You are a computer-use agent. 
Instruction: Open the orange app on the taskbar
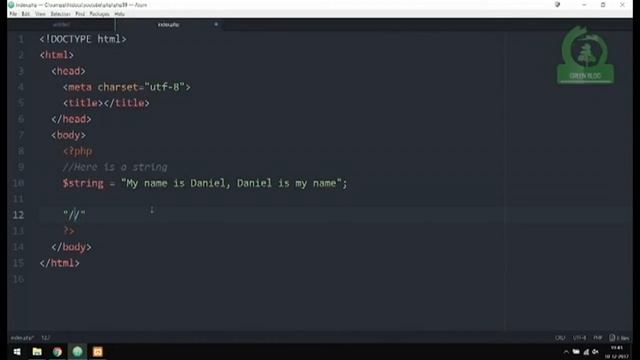point(98,352)
